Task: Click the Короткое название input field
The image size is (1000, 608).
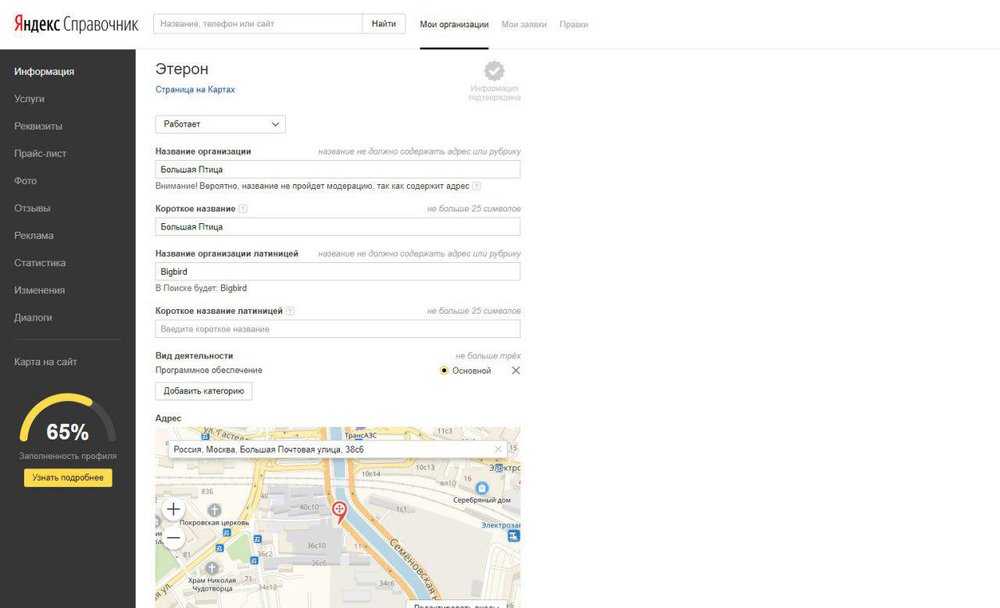Action: (337, 227)
